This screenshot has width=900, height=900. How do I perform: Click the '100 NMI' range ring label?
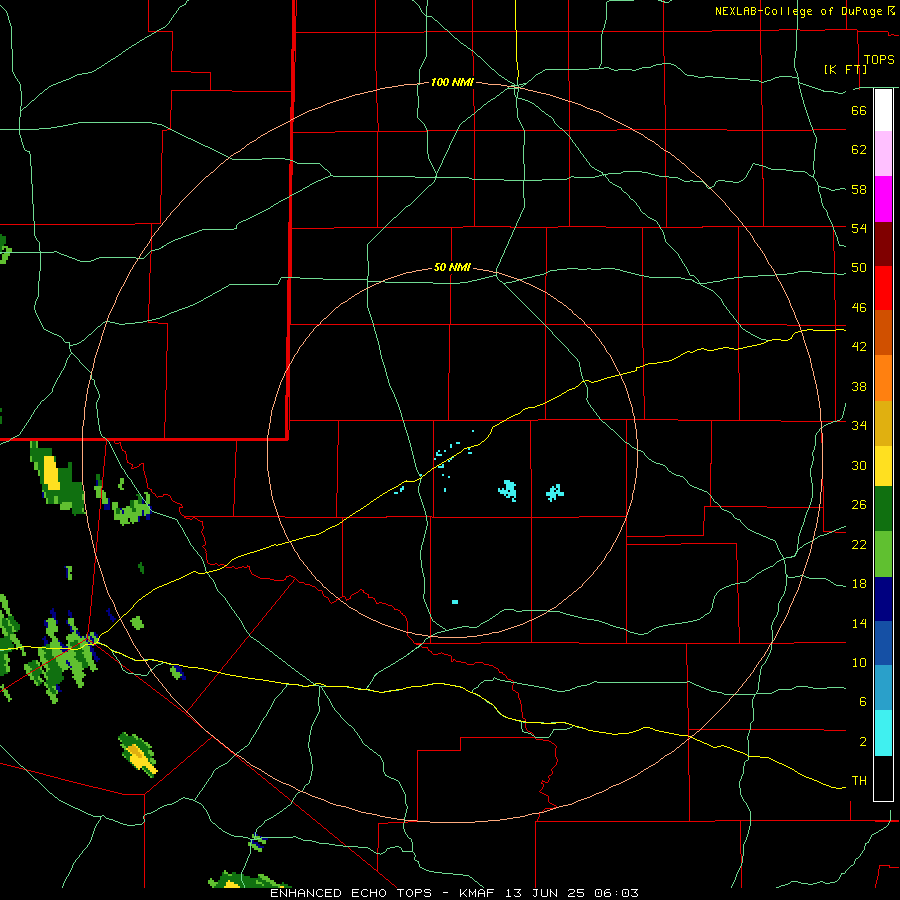[x=452, y=83]
